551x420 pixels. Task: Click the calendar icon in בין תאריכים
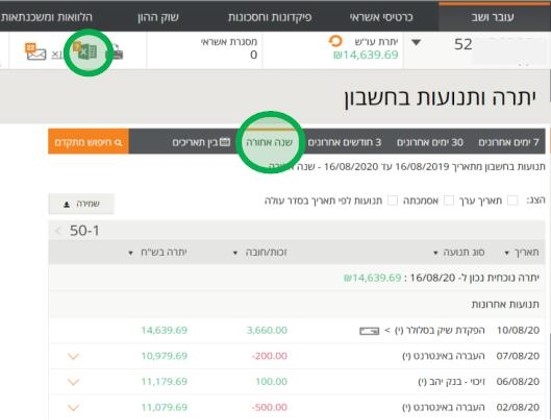(225, 142)
